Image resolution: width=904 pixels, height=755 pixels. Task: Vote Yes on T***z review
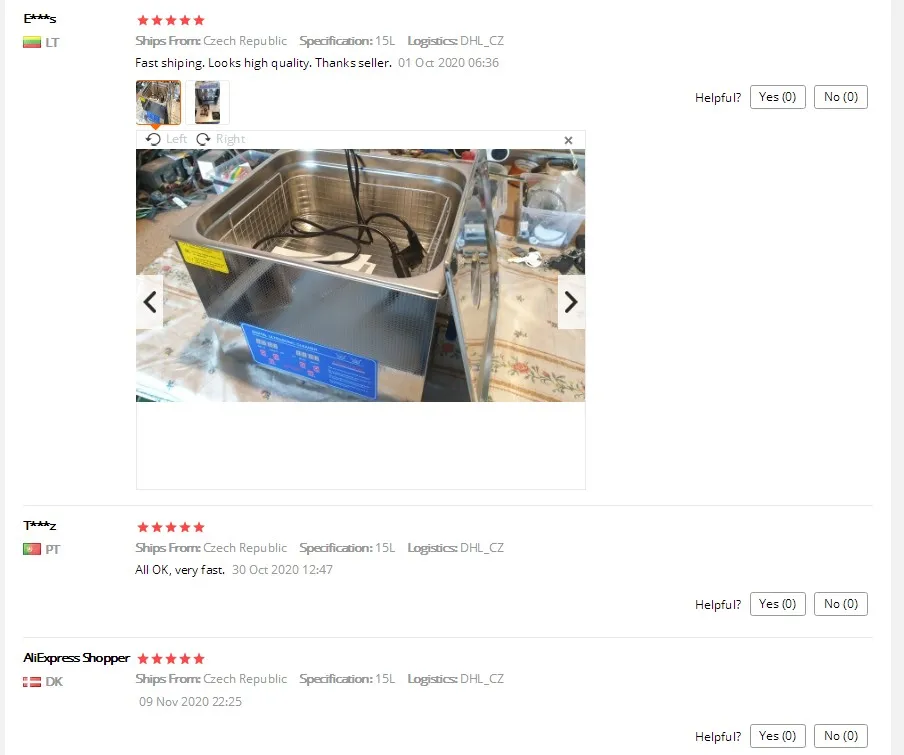tap(777, 604)
